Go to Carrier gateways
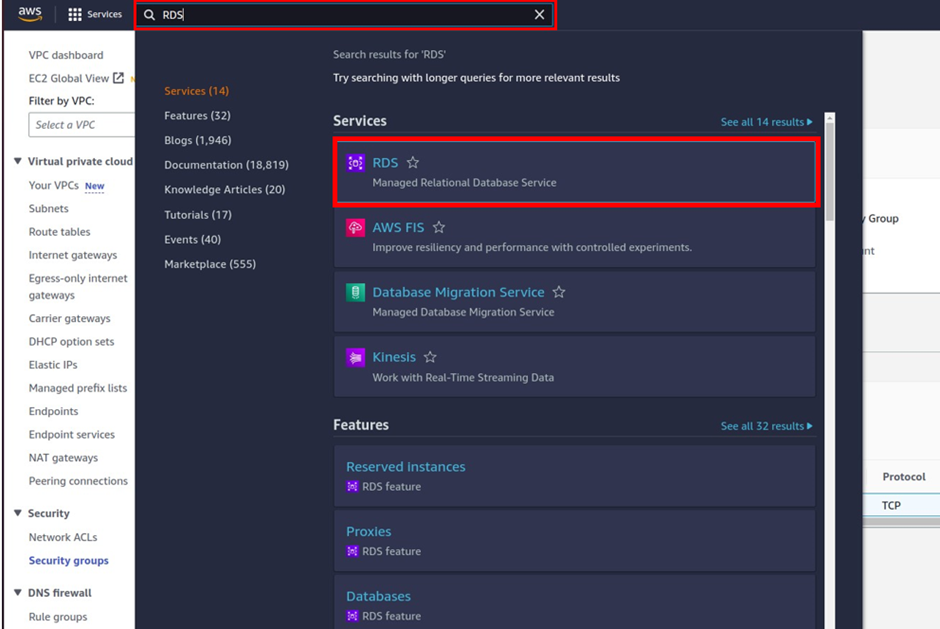The height and width of the screenshot is (629, 940). tap(70, 318)
